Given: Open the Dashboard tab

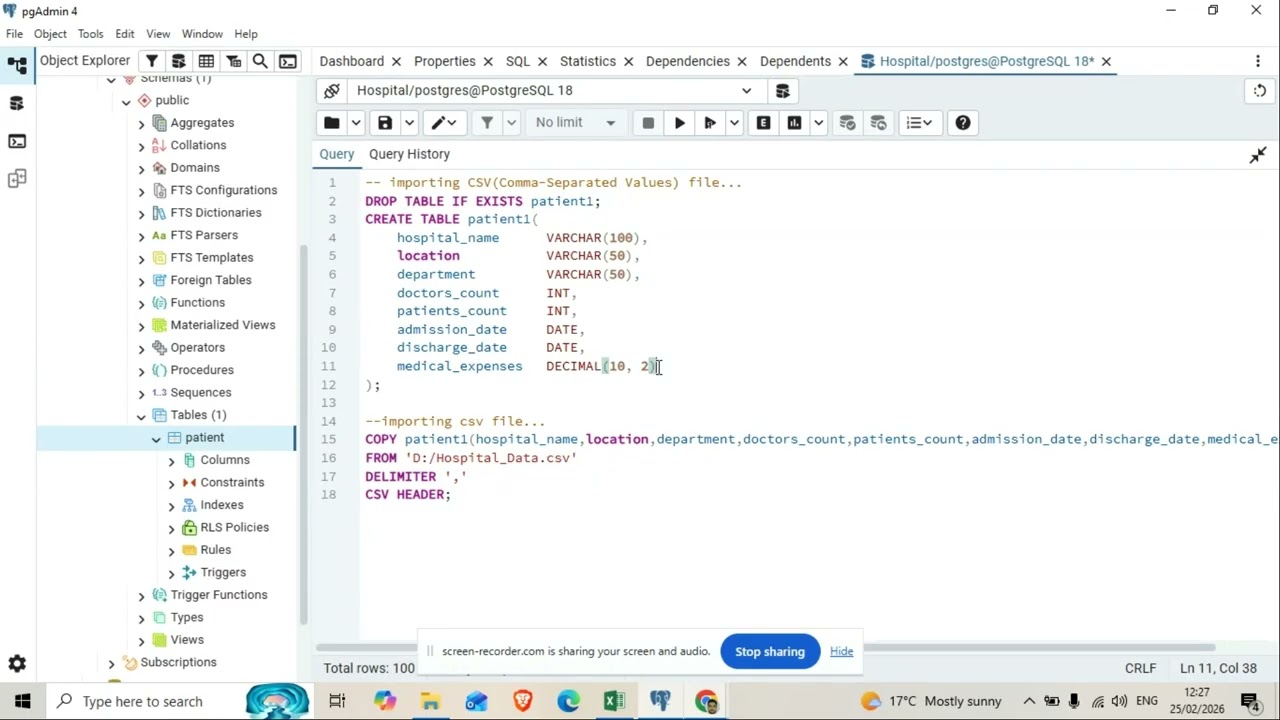Looking at the screenshot, I should [351, 61].
